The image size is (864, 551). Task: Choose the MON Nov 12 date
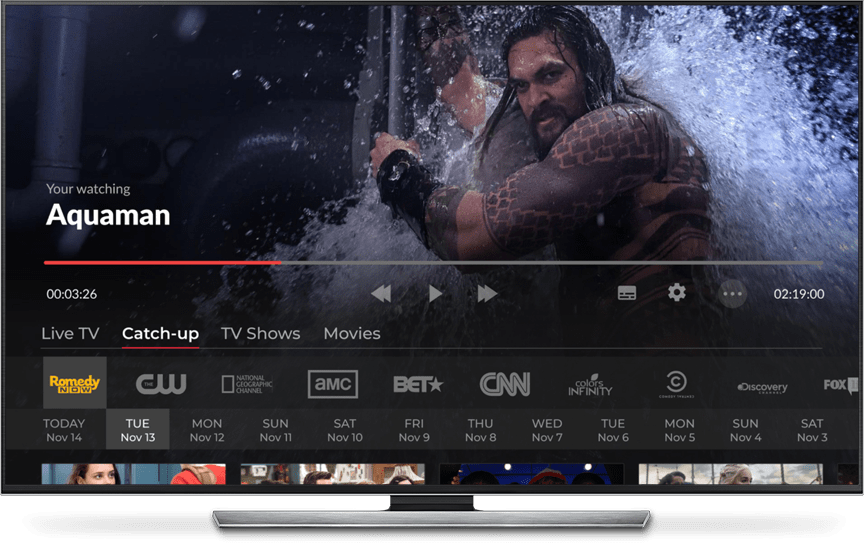point(207,430)
